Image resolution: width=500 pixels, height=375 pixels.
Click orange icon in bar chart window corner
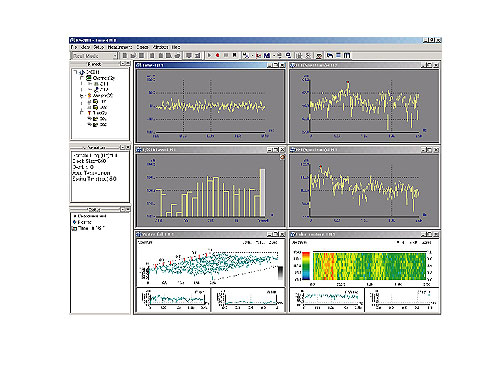point(282,157)
